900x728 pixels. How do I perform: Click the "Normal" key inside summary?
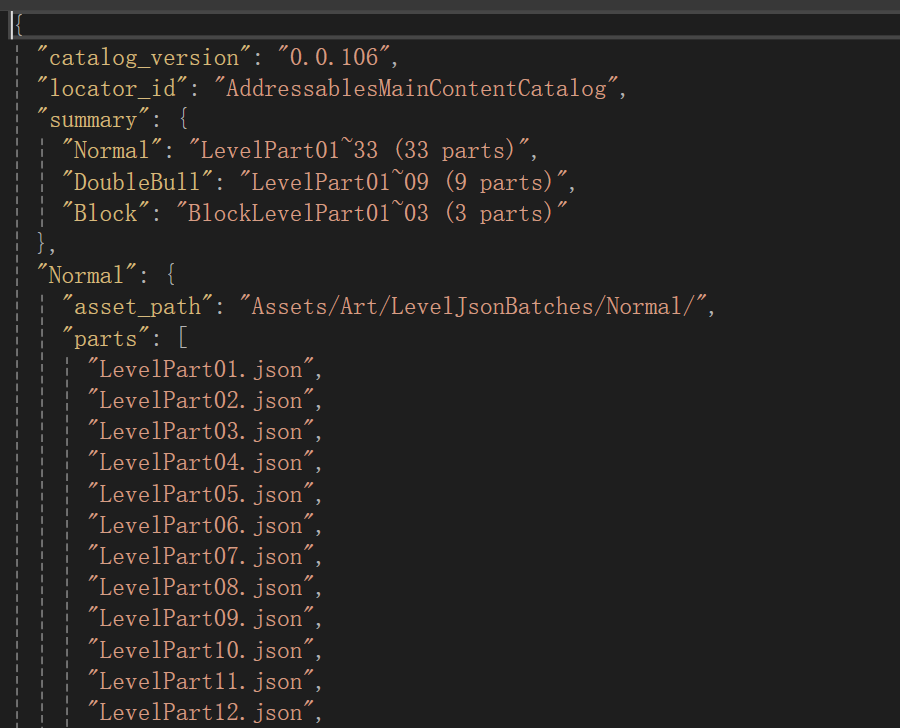112,150
